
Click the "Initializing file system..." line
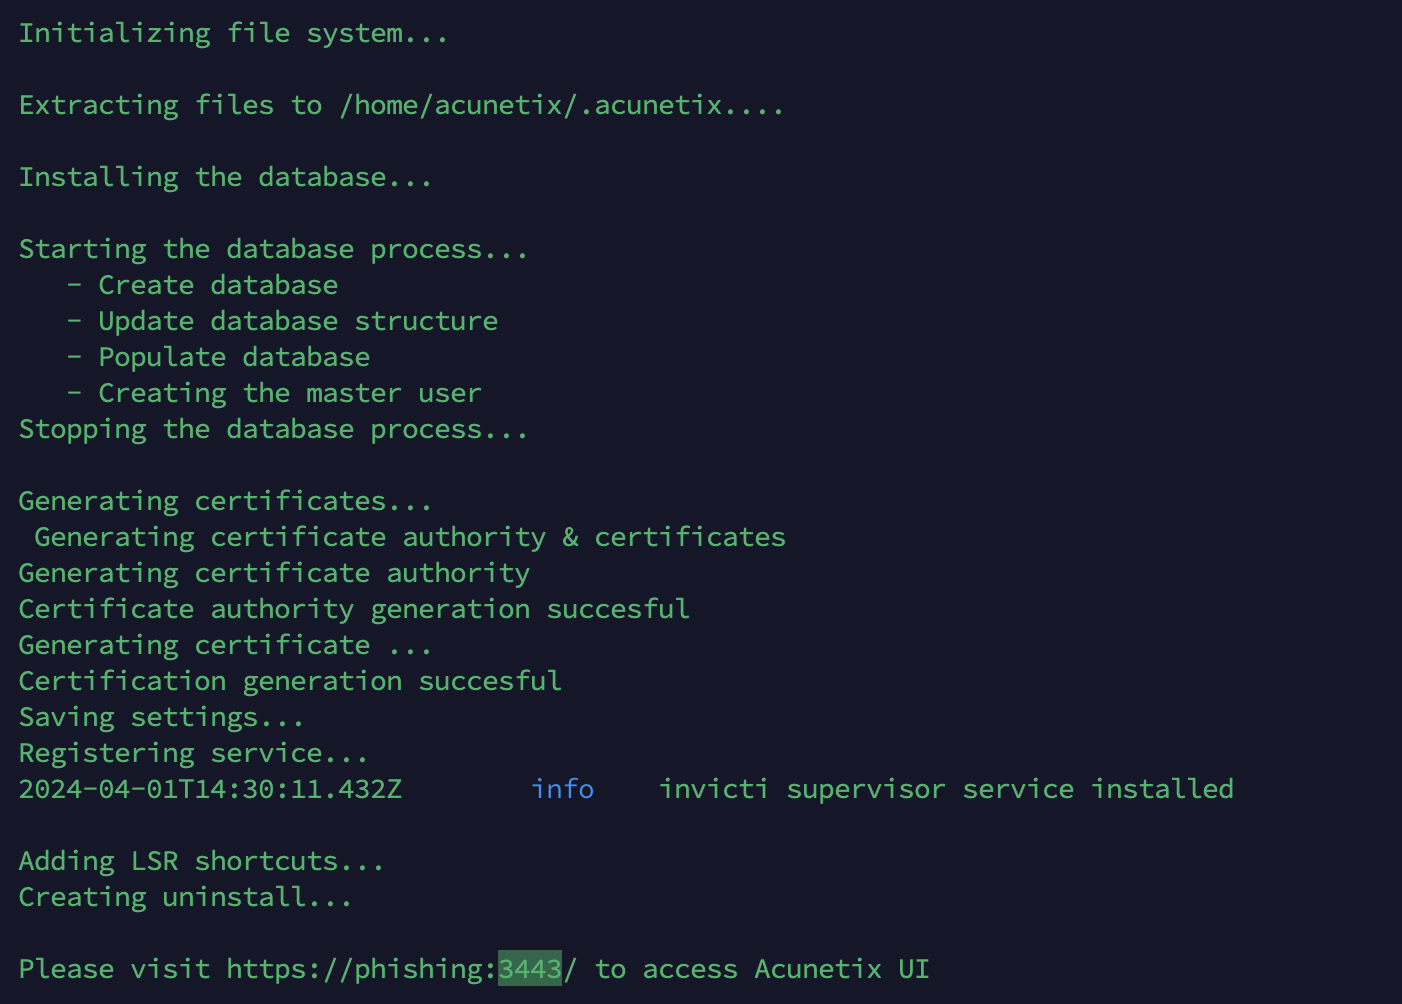click(233, 33)
